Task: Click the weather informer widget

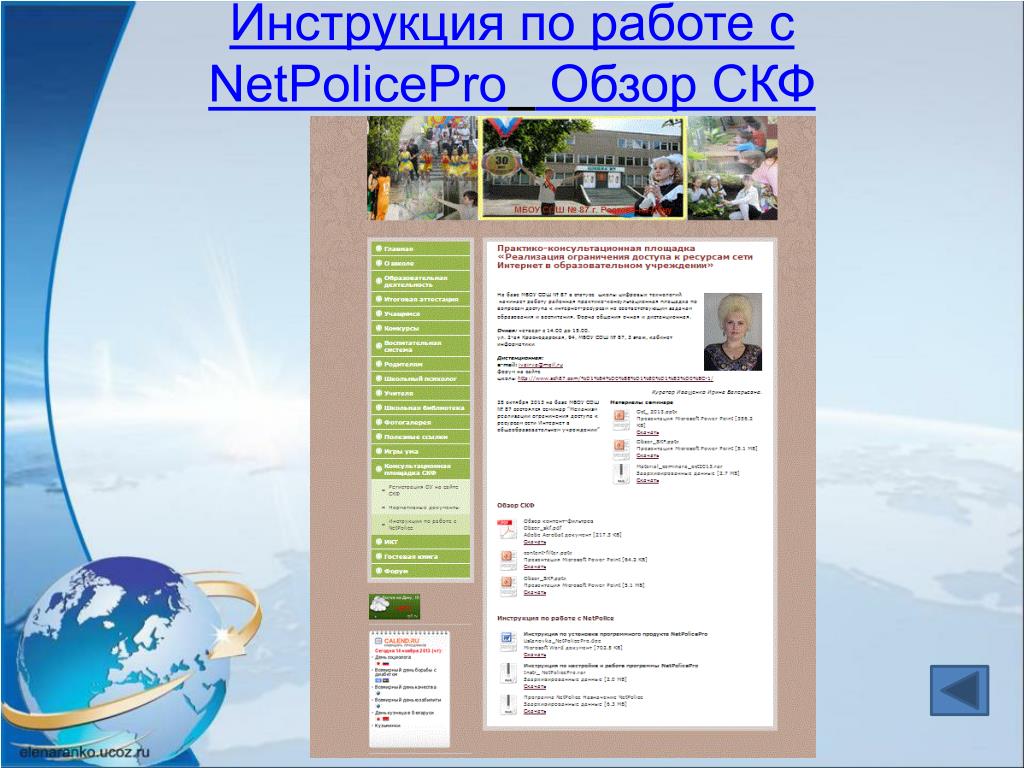Action: (x=394, y=607)
